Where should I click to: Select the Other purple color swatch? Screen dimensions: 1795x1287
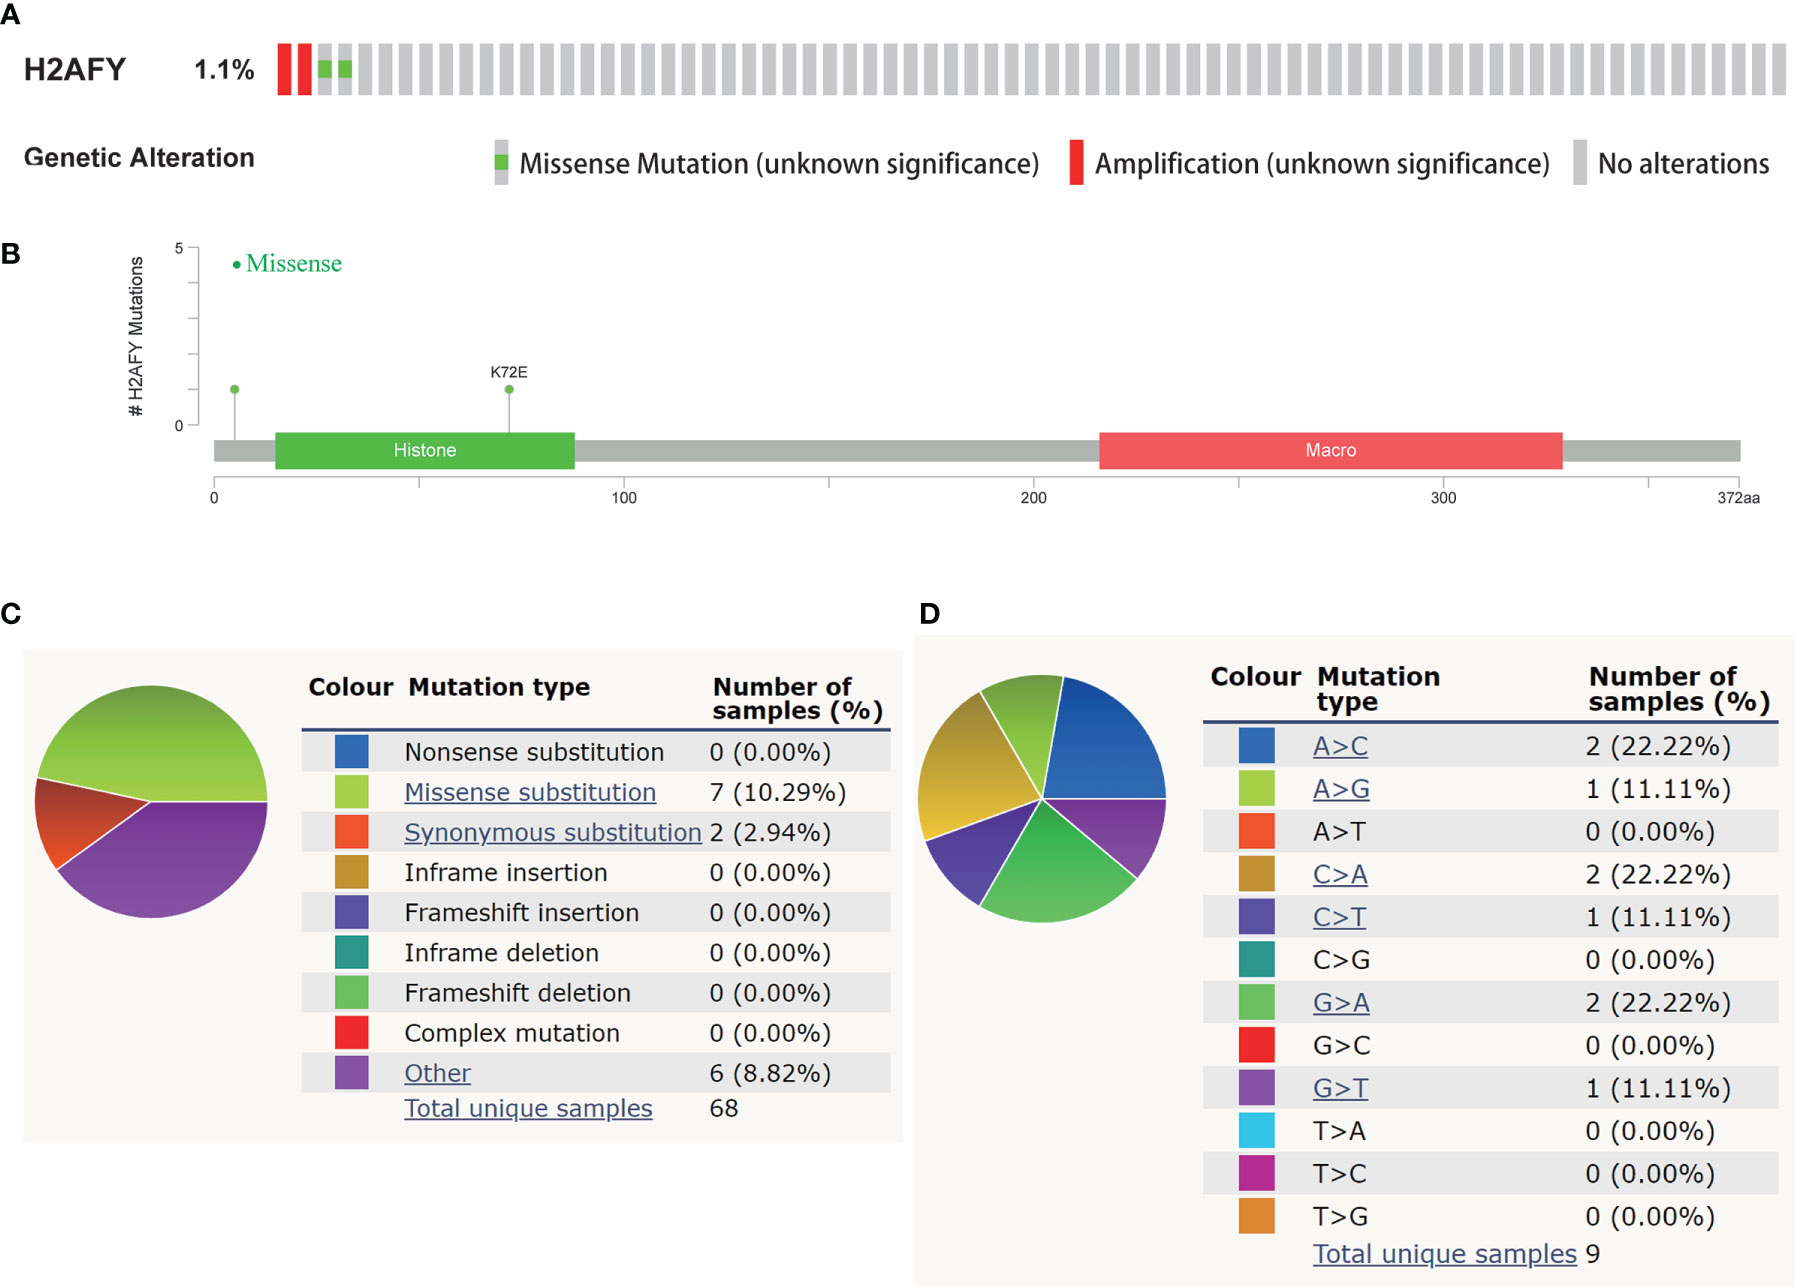click(351, 1073)
